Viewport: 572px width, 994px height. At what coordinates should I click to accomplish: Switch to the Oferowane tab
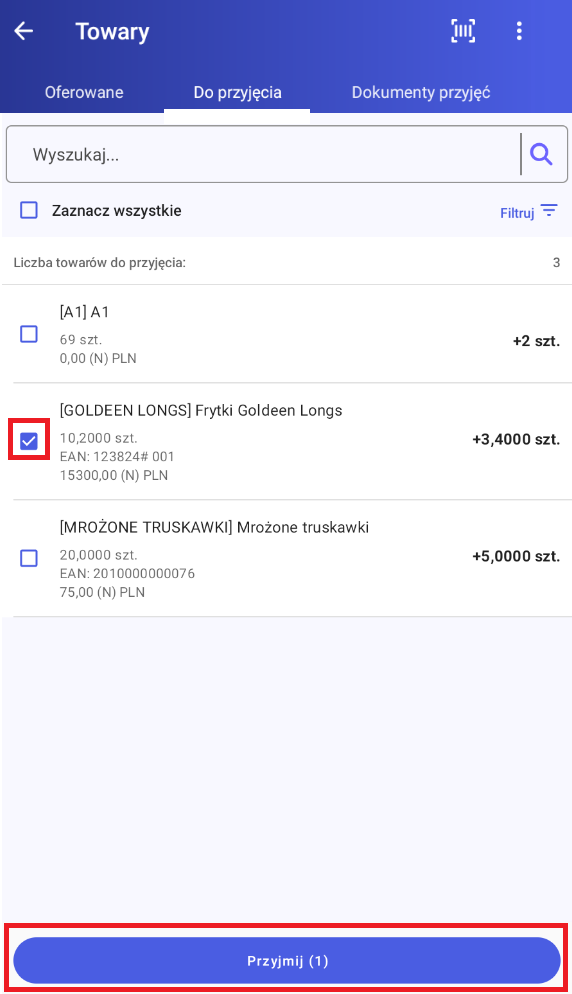point(84,93)
